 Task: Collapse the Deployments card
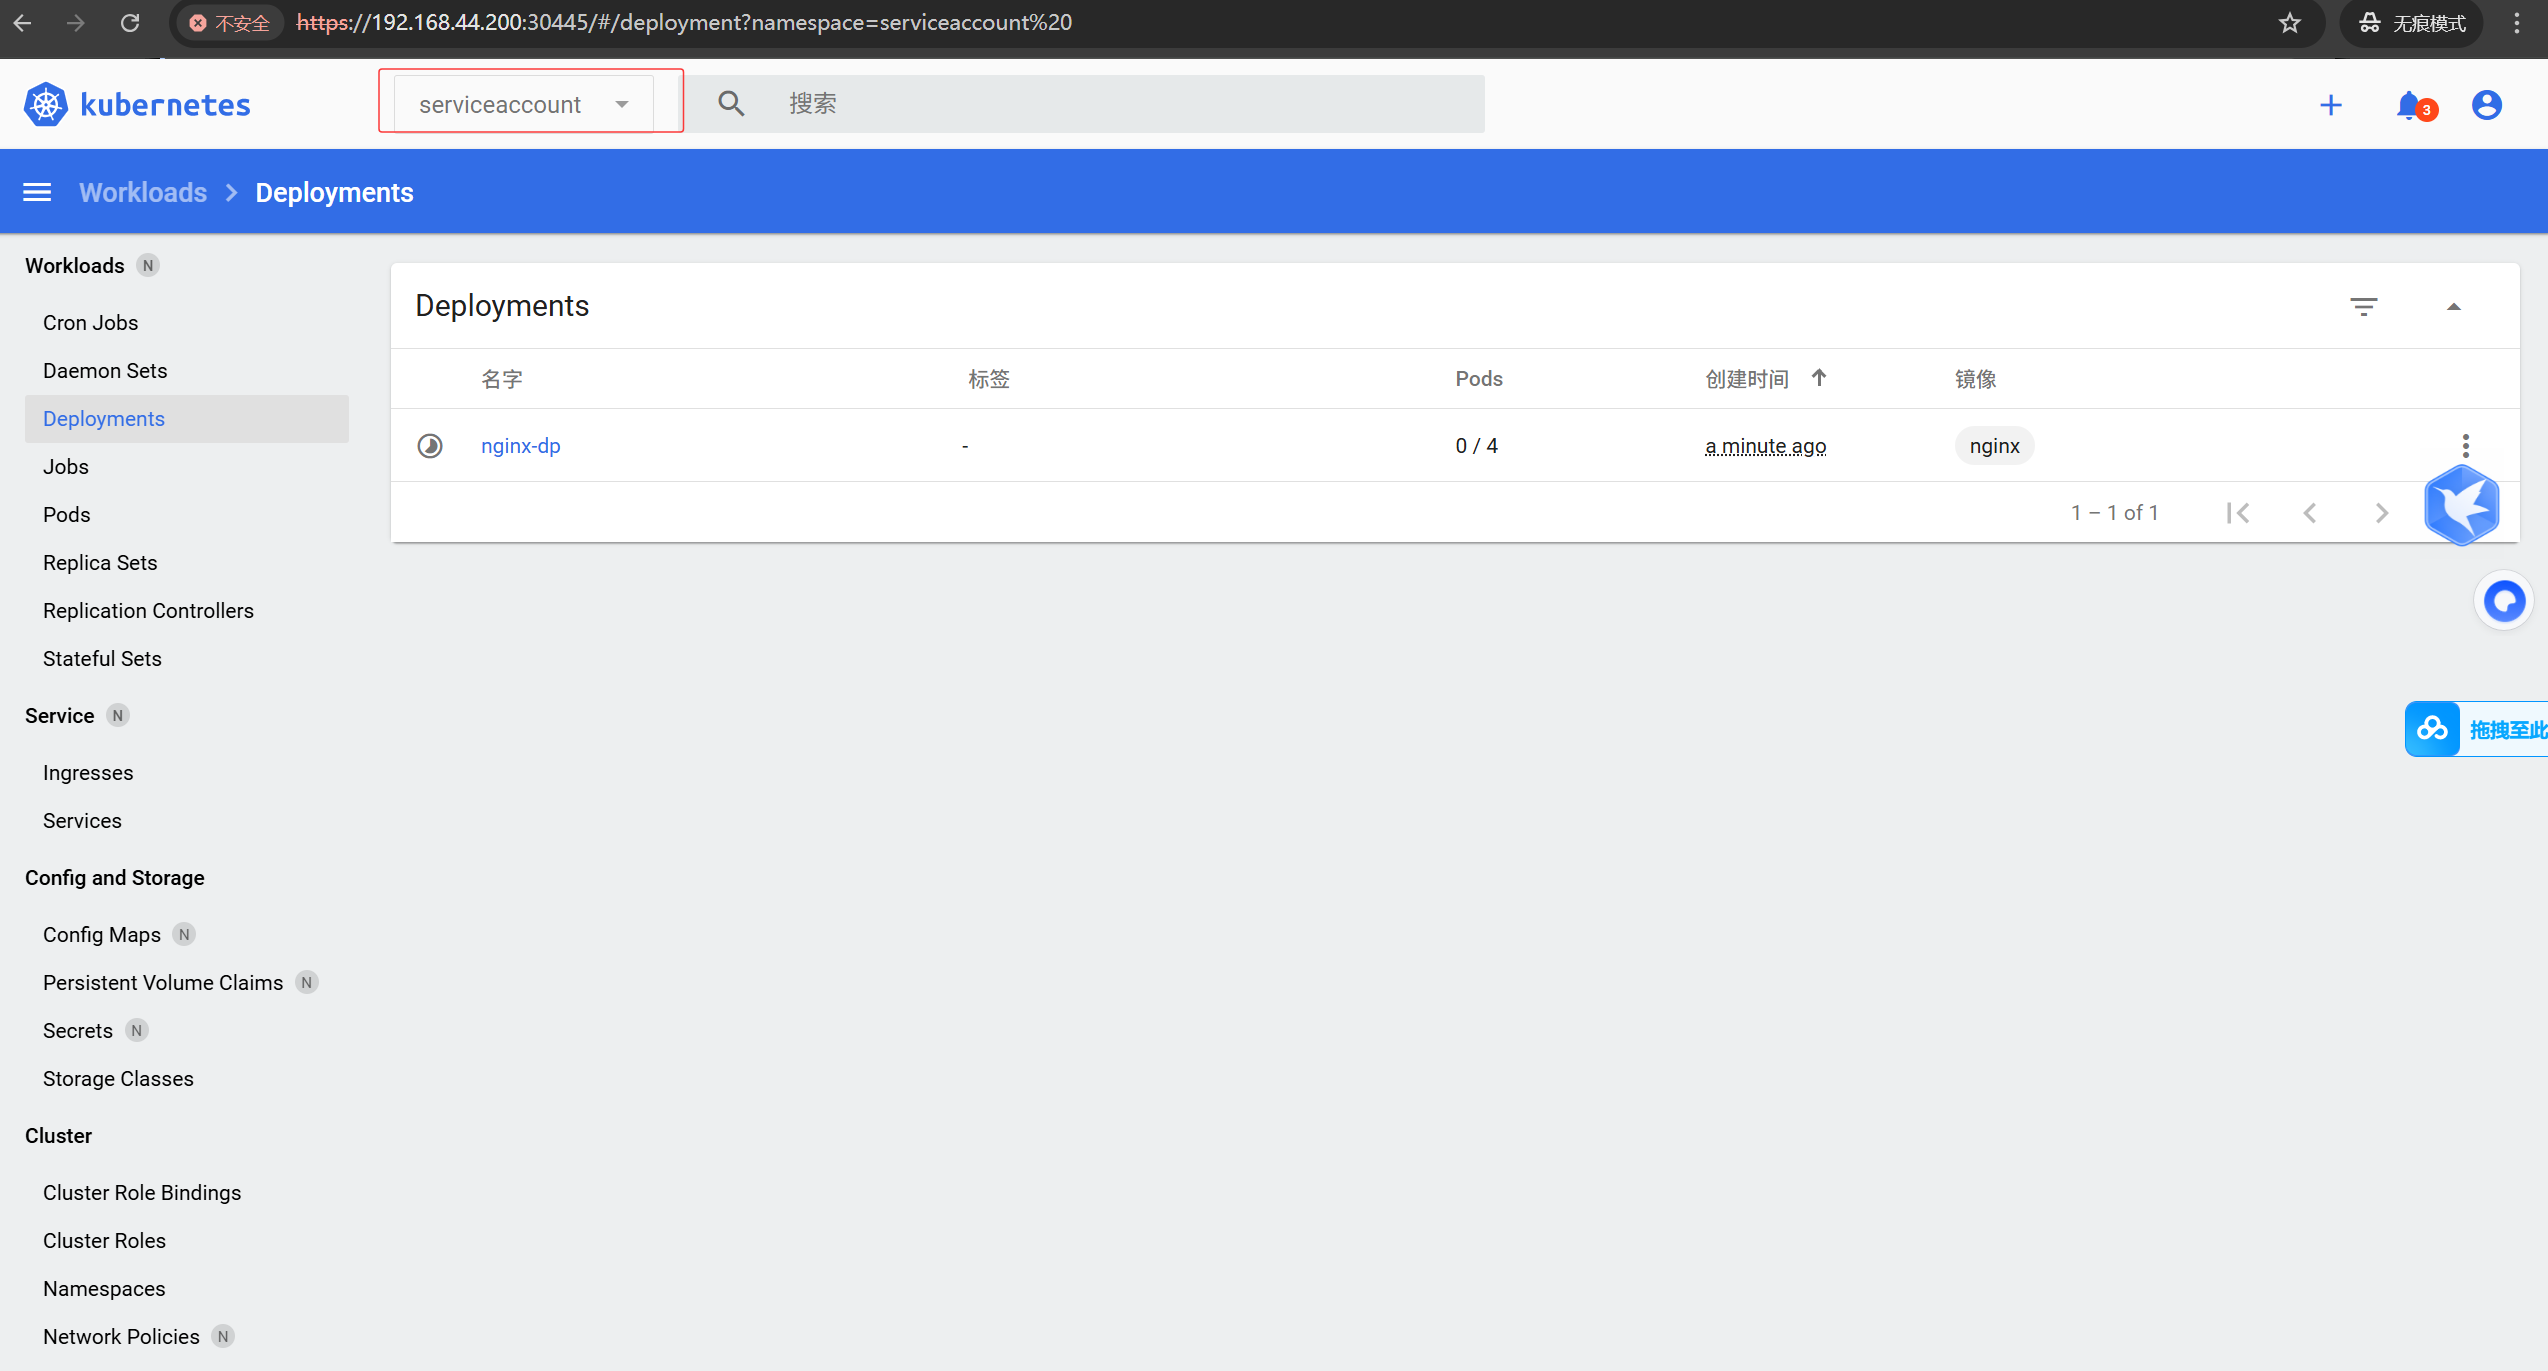coord(2453,306)
